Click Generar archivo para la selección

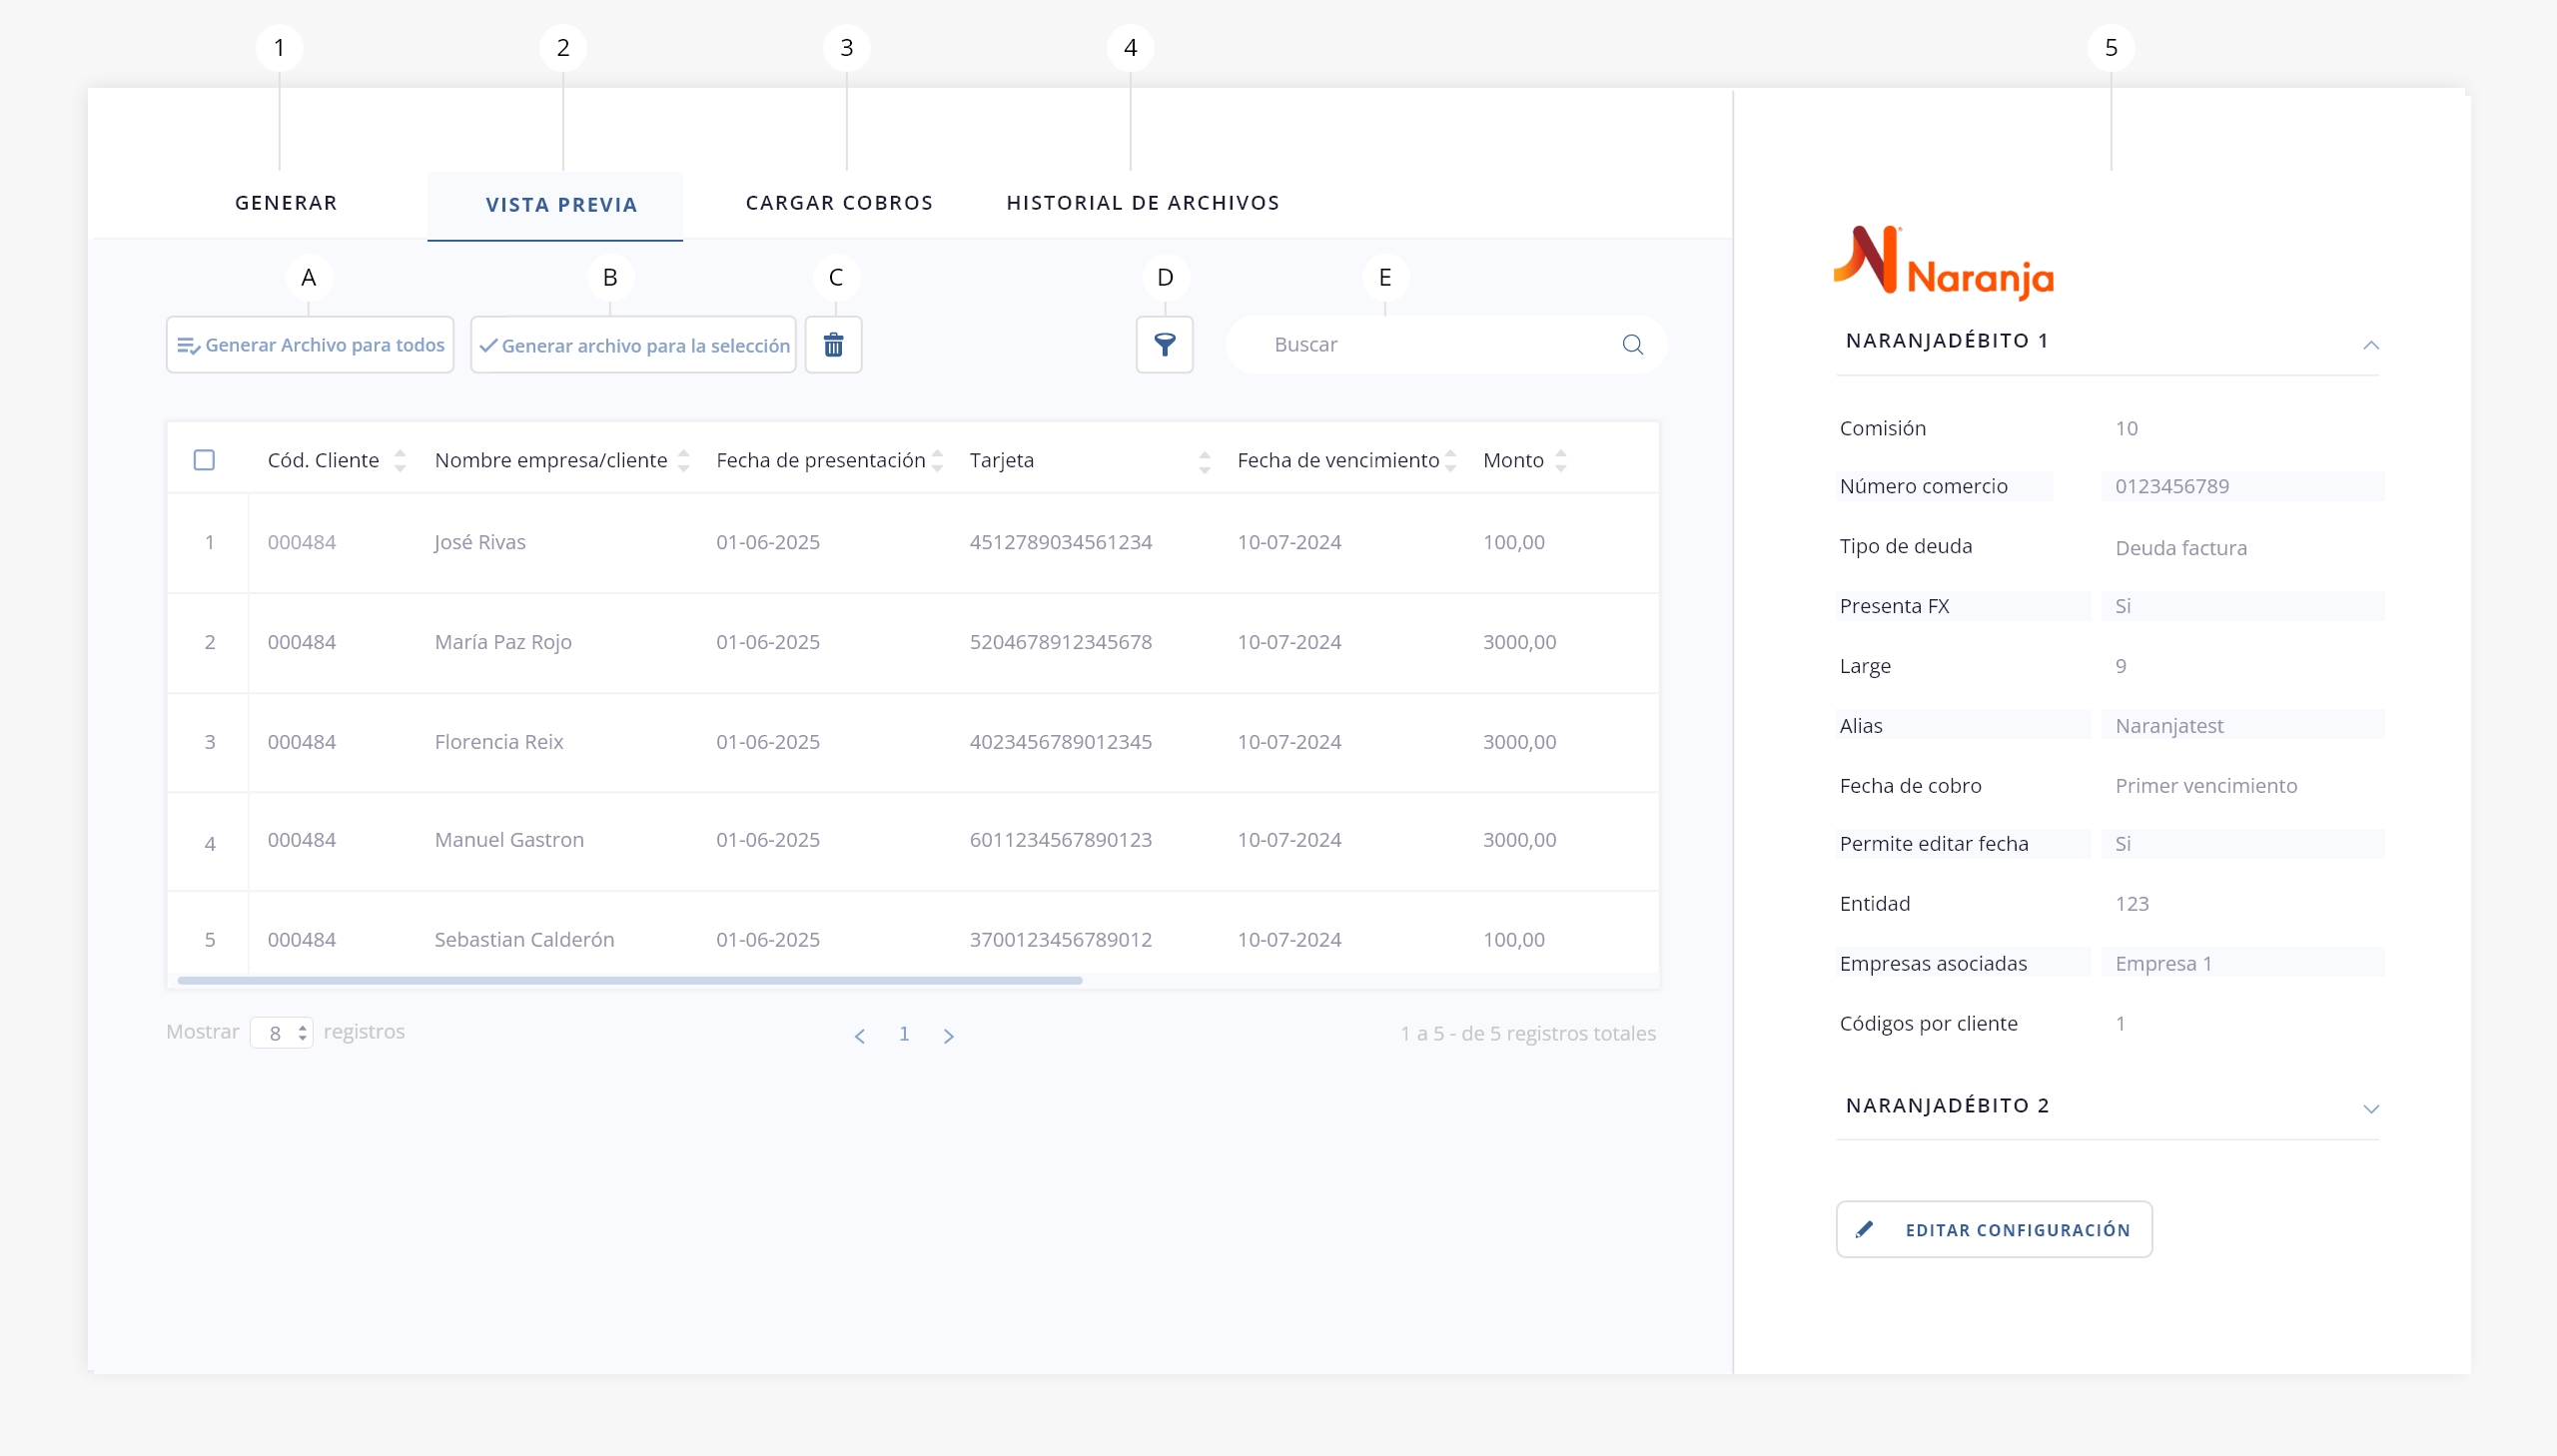tap(633, 345)
